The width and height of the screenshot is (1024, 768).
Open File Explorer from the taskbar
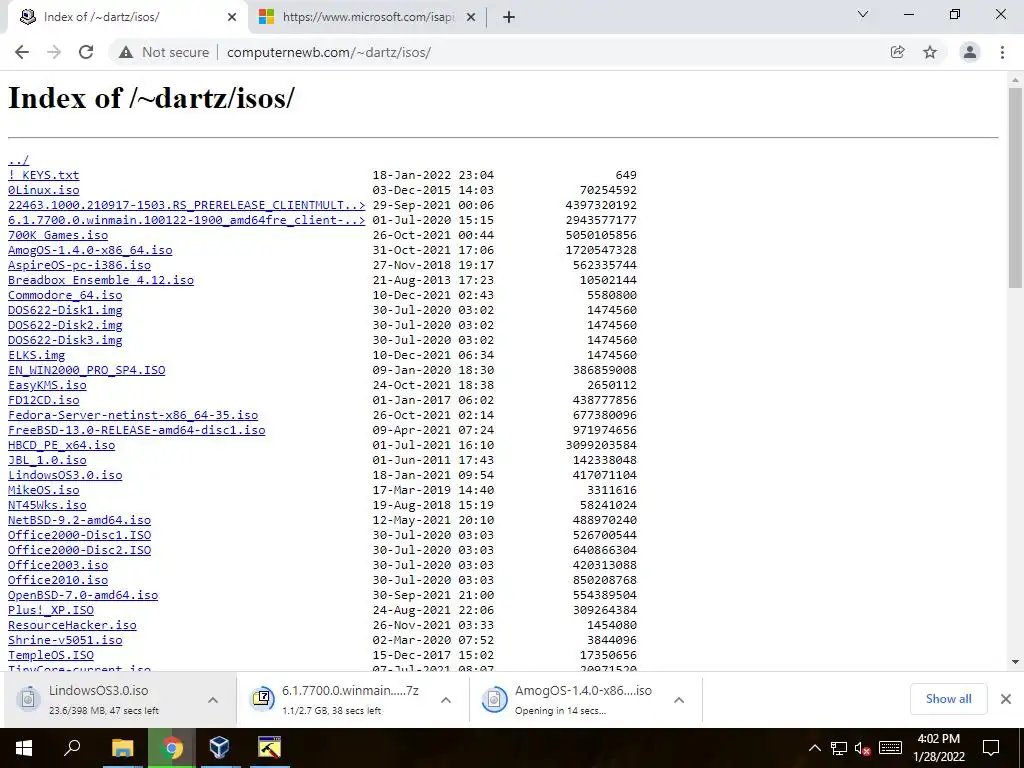122,748
